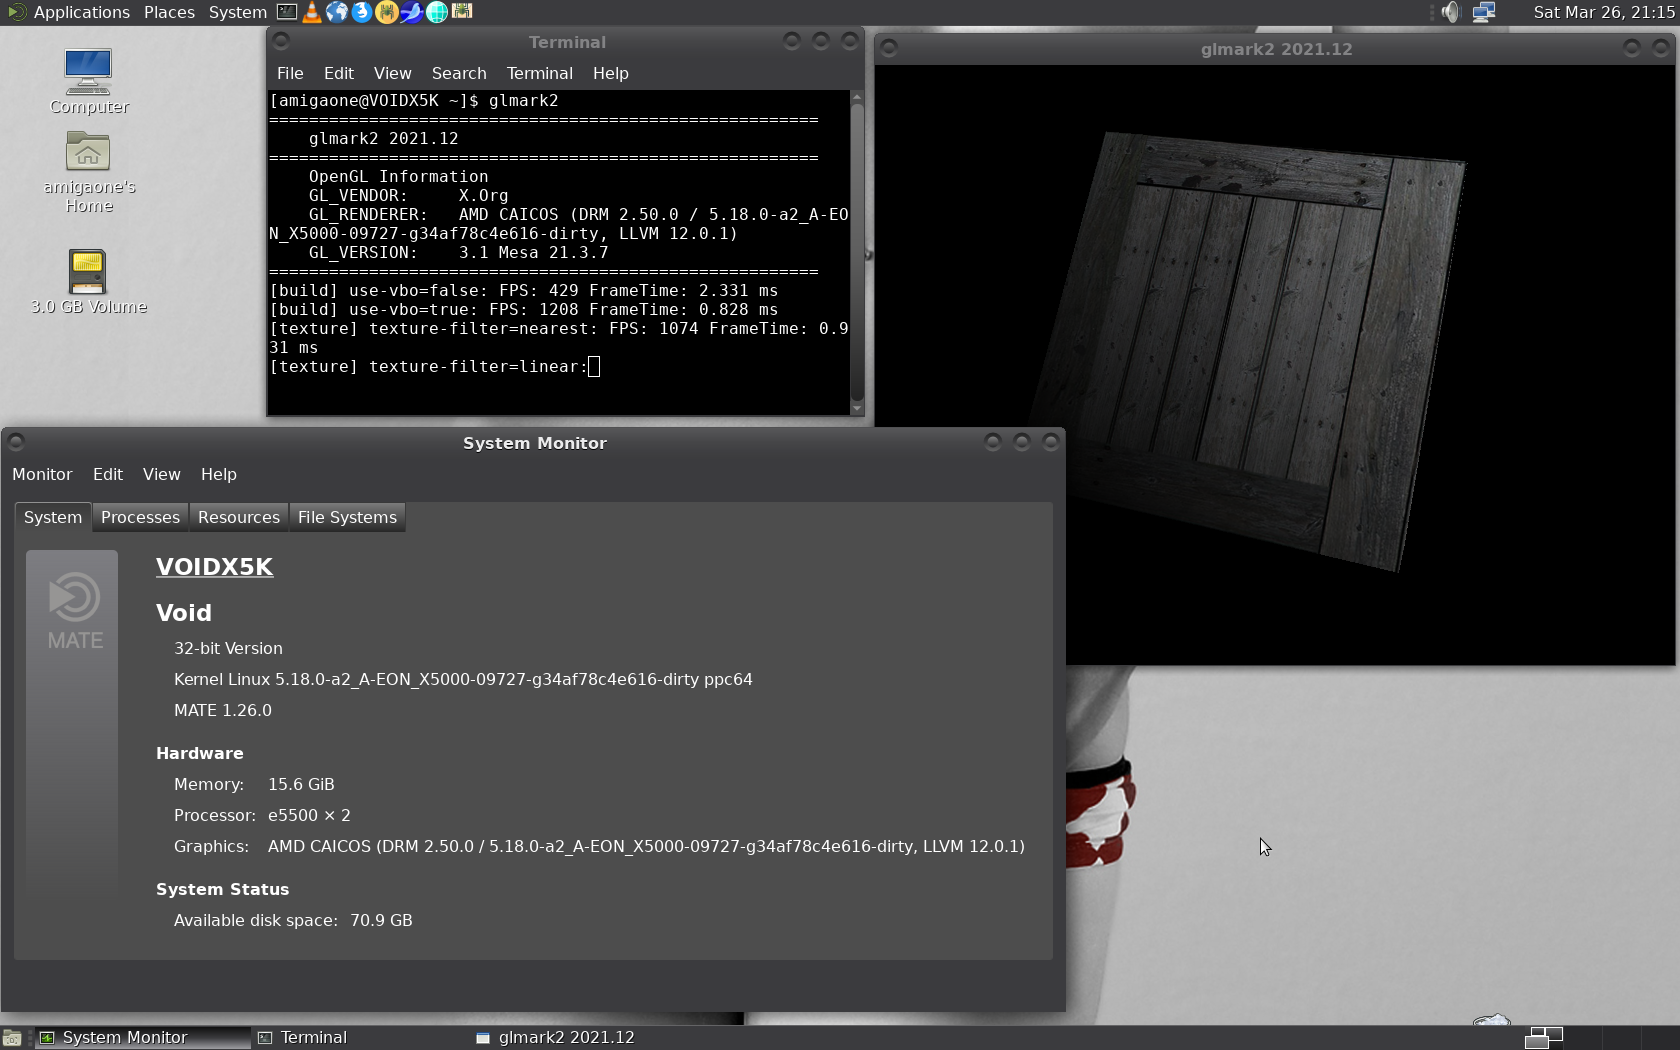Click the date and time clock
The height and width of the screenshot is (1050, 1680).
pos(1603,12)
